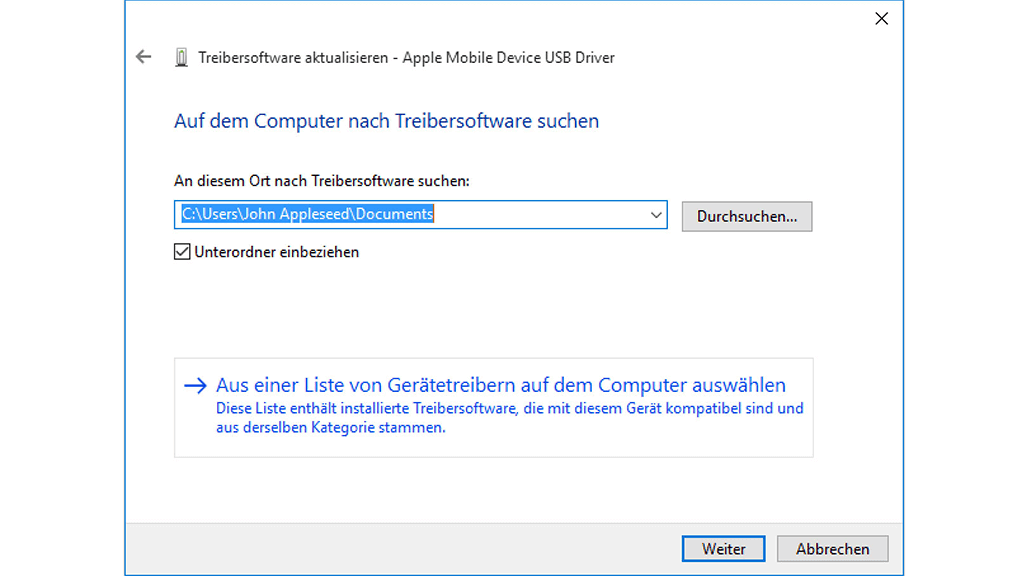Click the 'Unterordner einbeziehen' label text
This screenshot has height=576, width=1024.
tap(276, 252)
